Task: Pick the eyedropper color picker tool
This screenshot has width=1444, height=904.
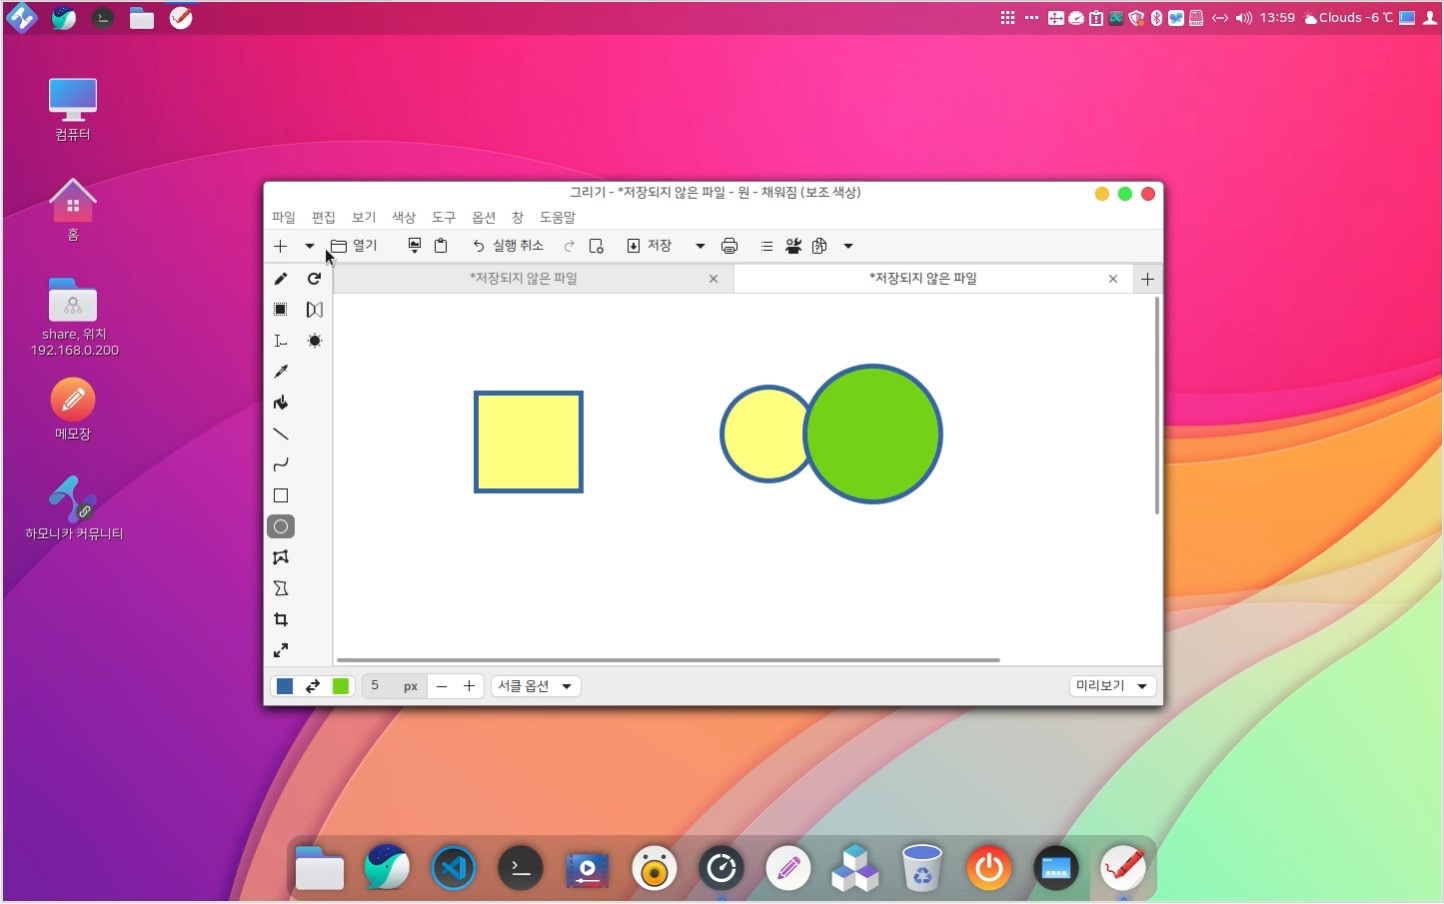Action: pyautogui.click(x=281, y=372)
